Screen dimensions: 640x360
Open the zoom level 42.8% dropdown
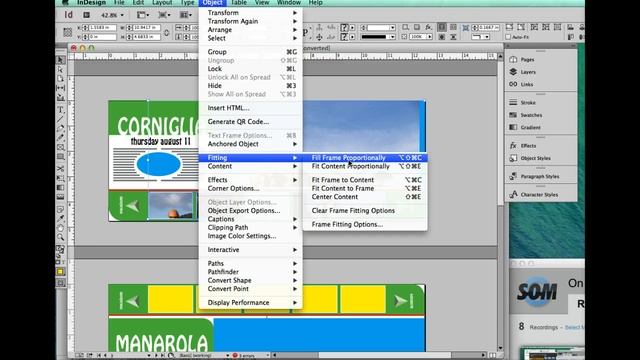pyautogui.click(x=112, y=15)
